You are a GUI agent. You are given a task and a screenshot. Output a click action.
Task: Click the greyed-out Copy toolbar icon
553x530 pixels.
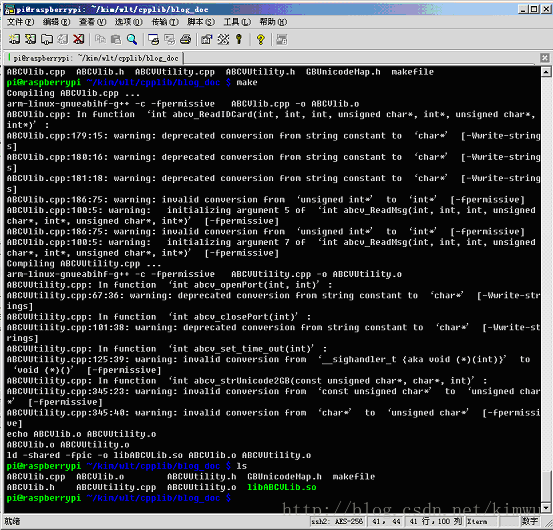[x=101, y=39]
